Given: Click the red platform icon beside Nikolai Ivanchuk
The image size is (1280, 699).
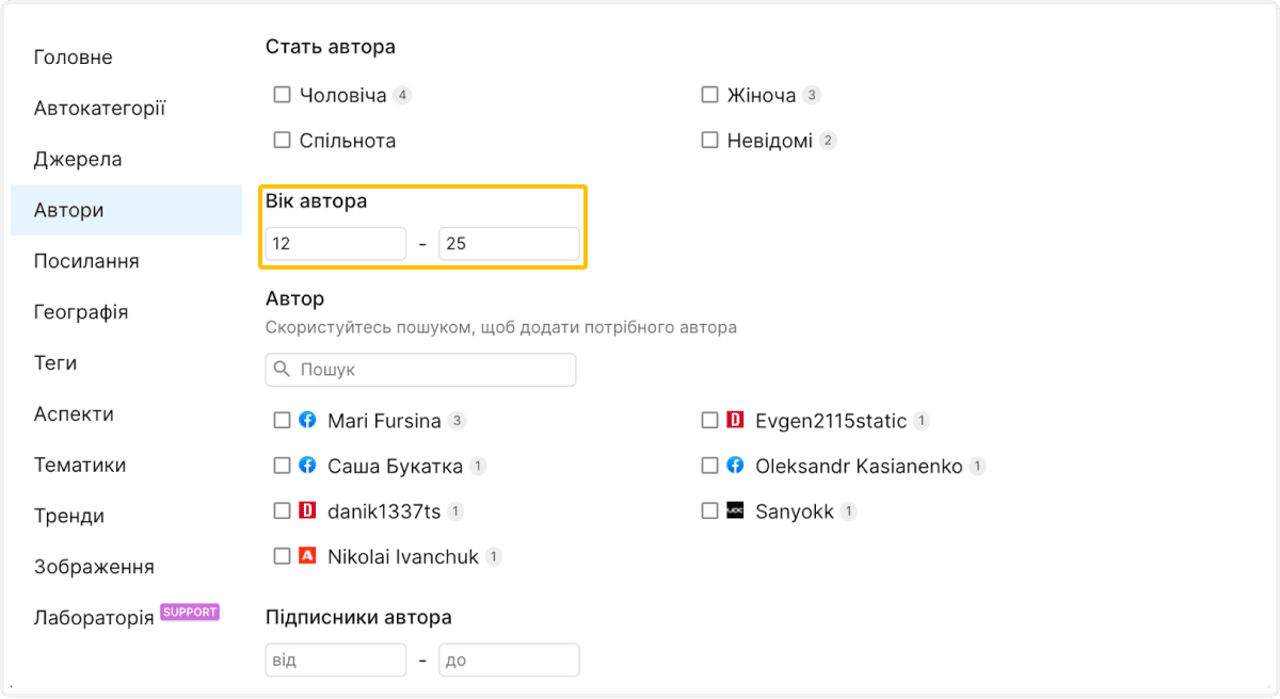Looking at the screenshot, I should (x=308, y=556).
